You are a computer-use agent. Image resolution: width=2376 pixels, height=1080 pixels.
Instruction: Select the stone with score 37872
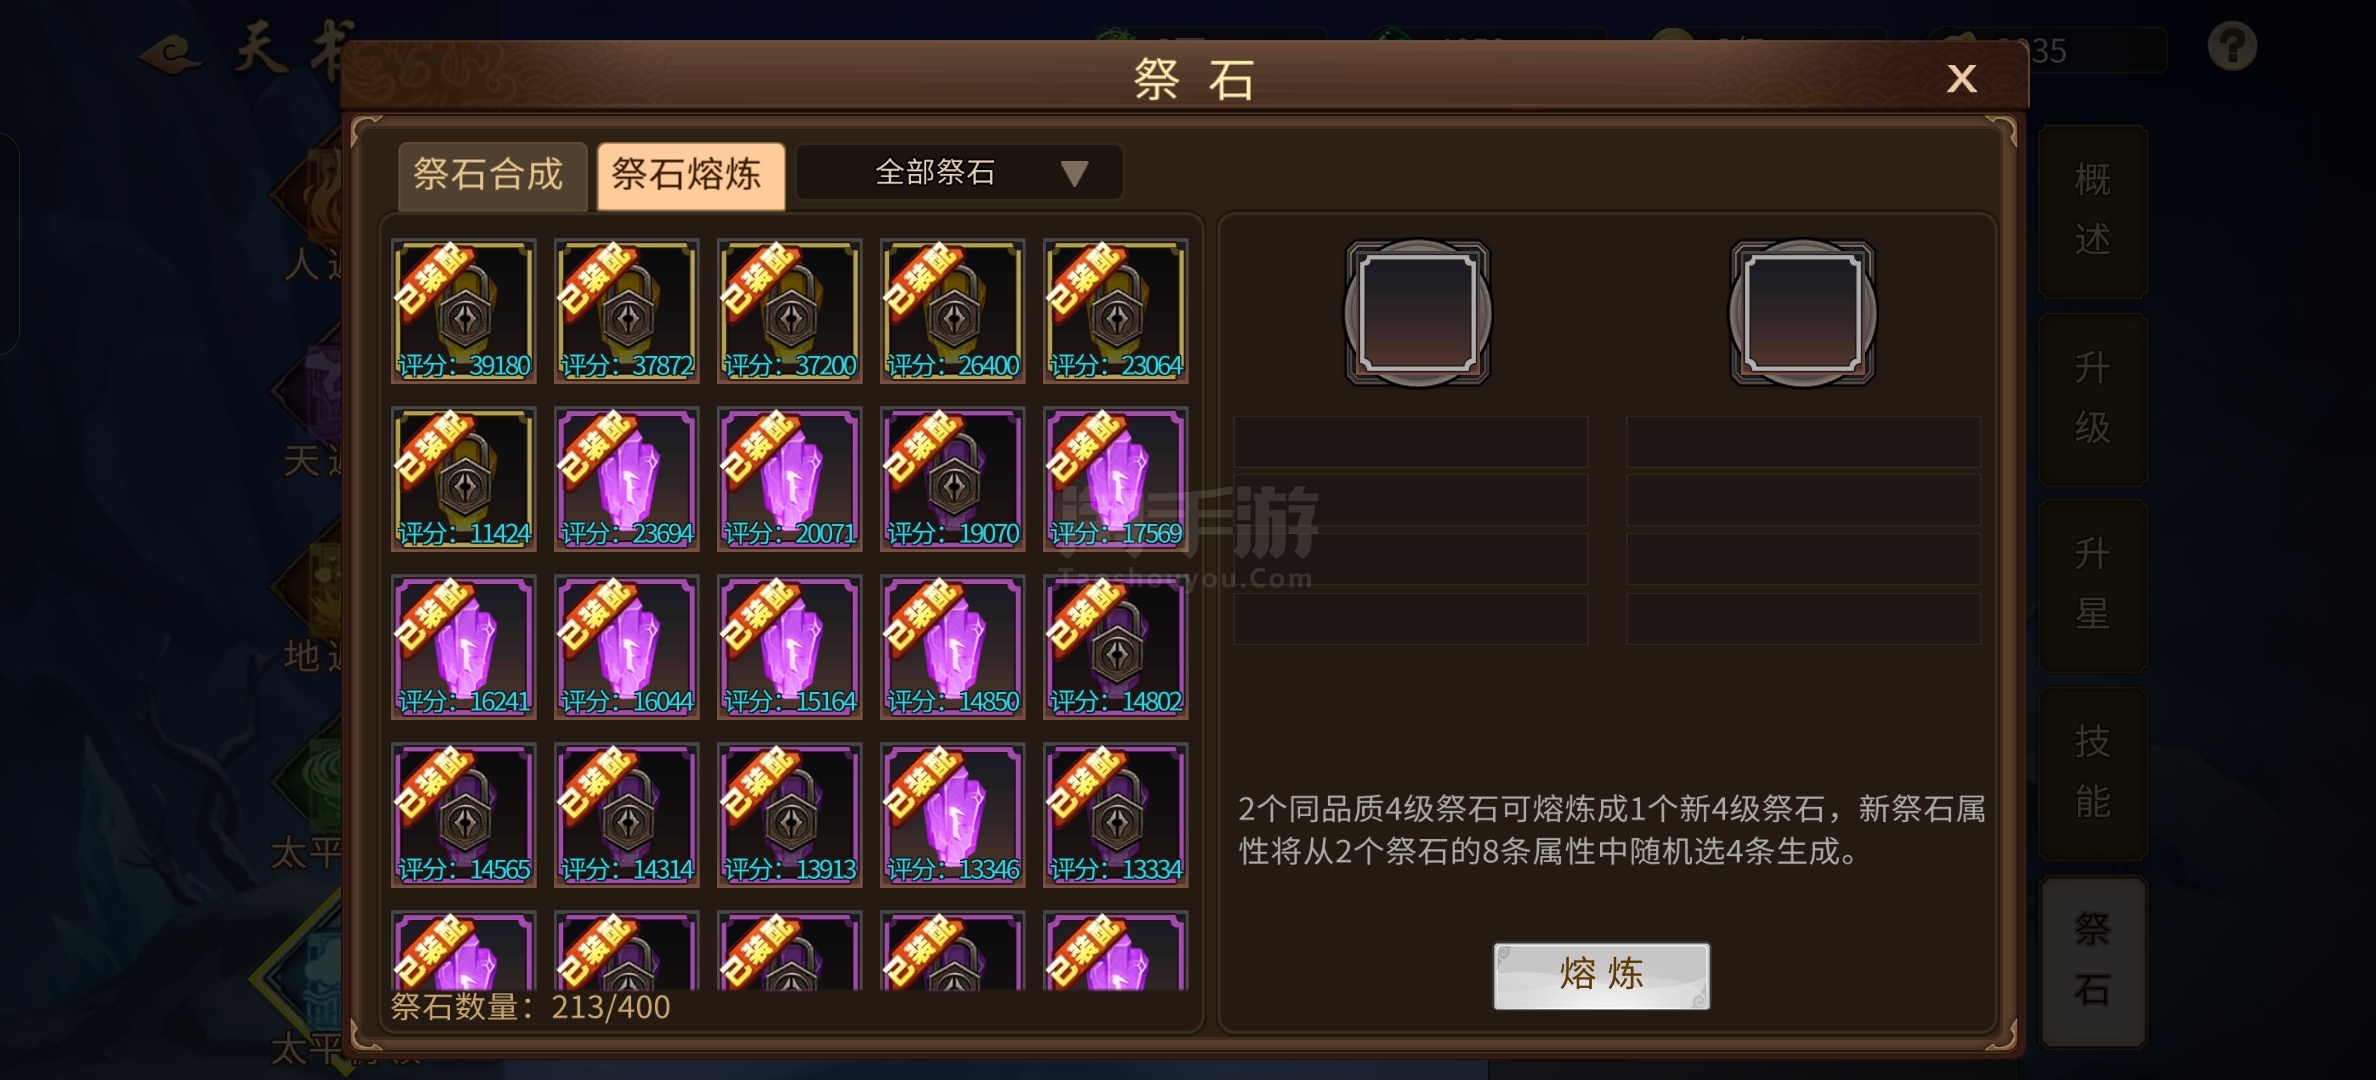click(x=626, y=311)
